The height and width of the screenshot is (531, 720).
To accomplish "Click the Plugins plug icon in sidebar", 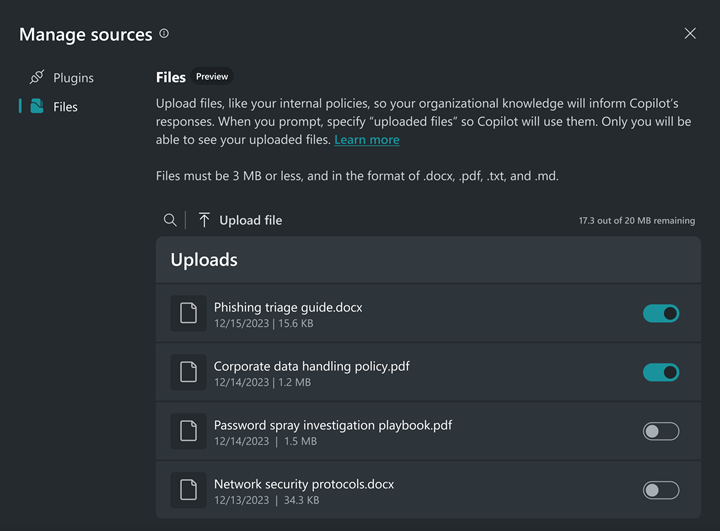I will 37,77.
